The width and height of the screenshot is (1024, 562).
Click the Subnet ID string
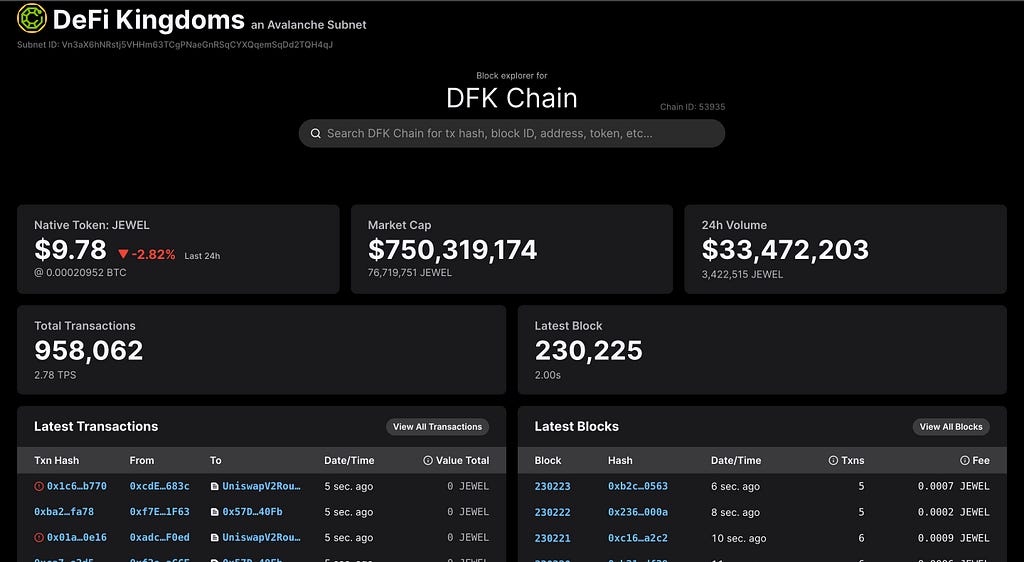175,45
